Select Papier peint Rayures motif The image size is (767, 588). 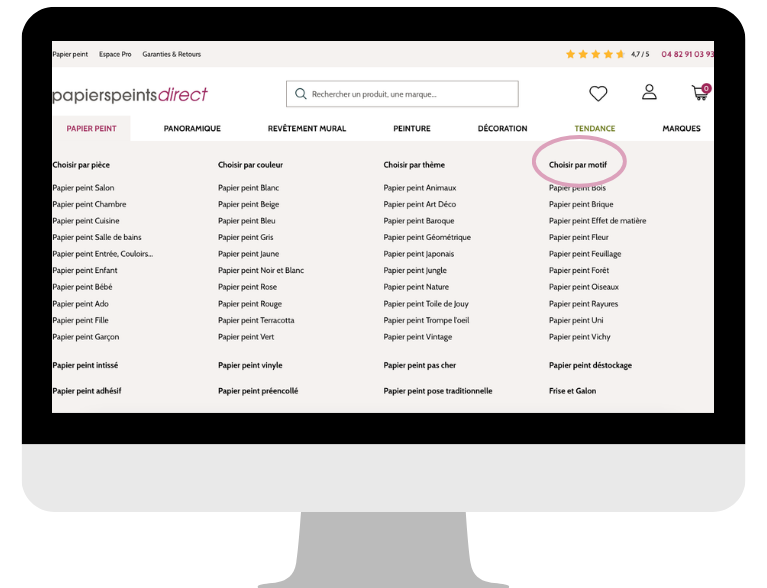point(583,304)
